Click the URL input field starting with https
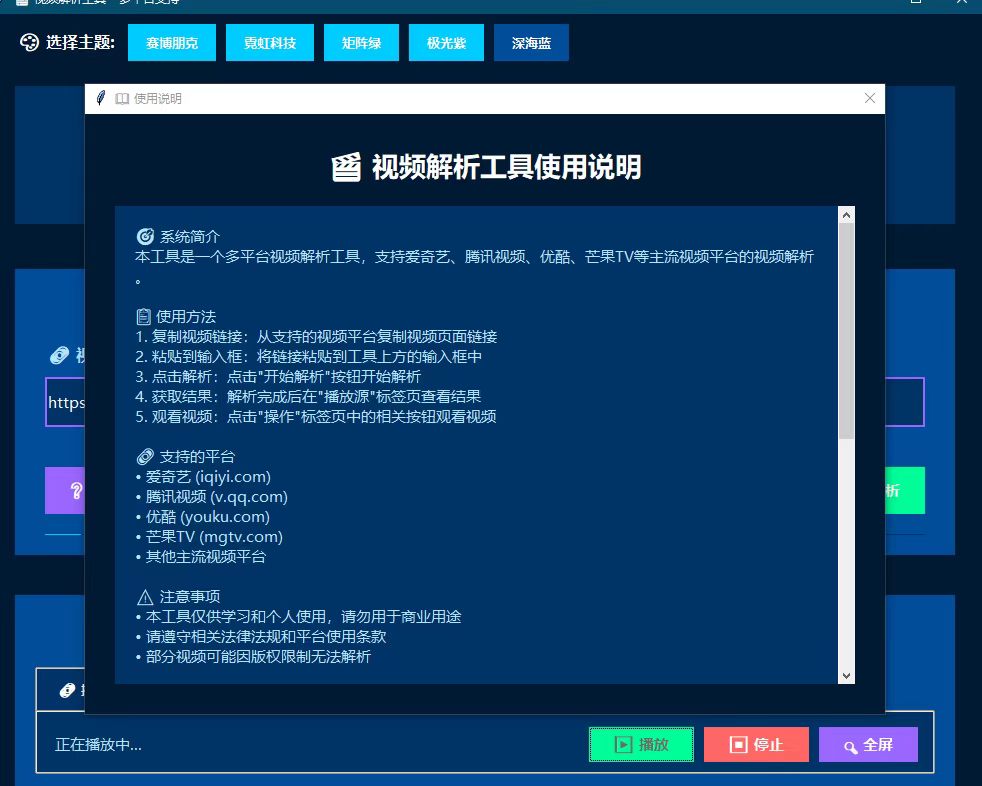This screenshot has width=982, height=786. click(65, 402)
